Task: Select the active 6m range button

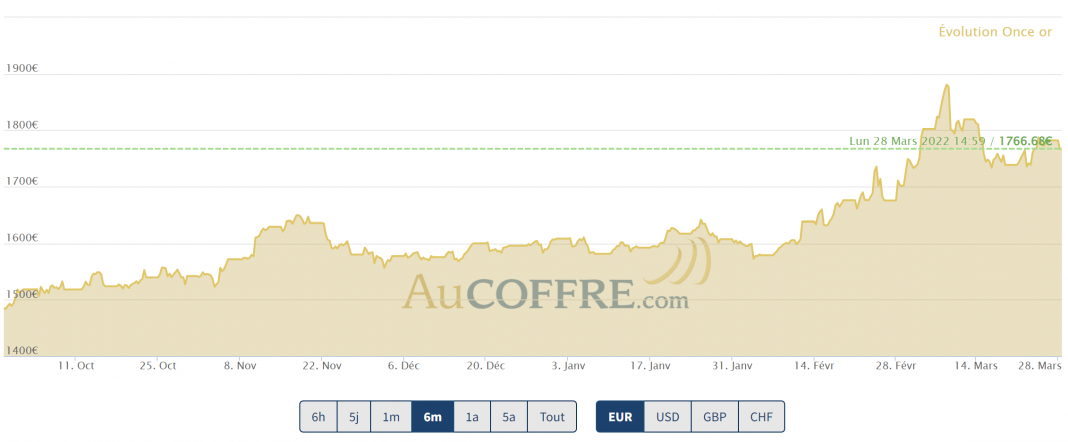Action: (432, 417)
